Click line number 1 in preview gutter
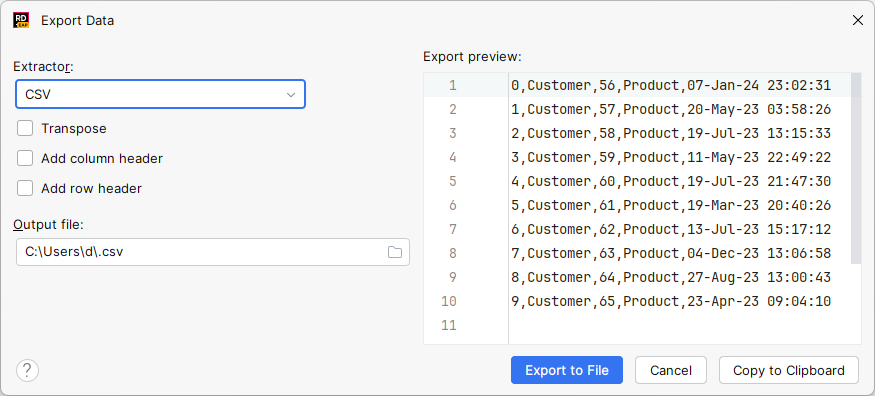The height and width of the screenshot is (396, 875). [453, 85]
